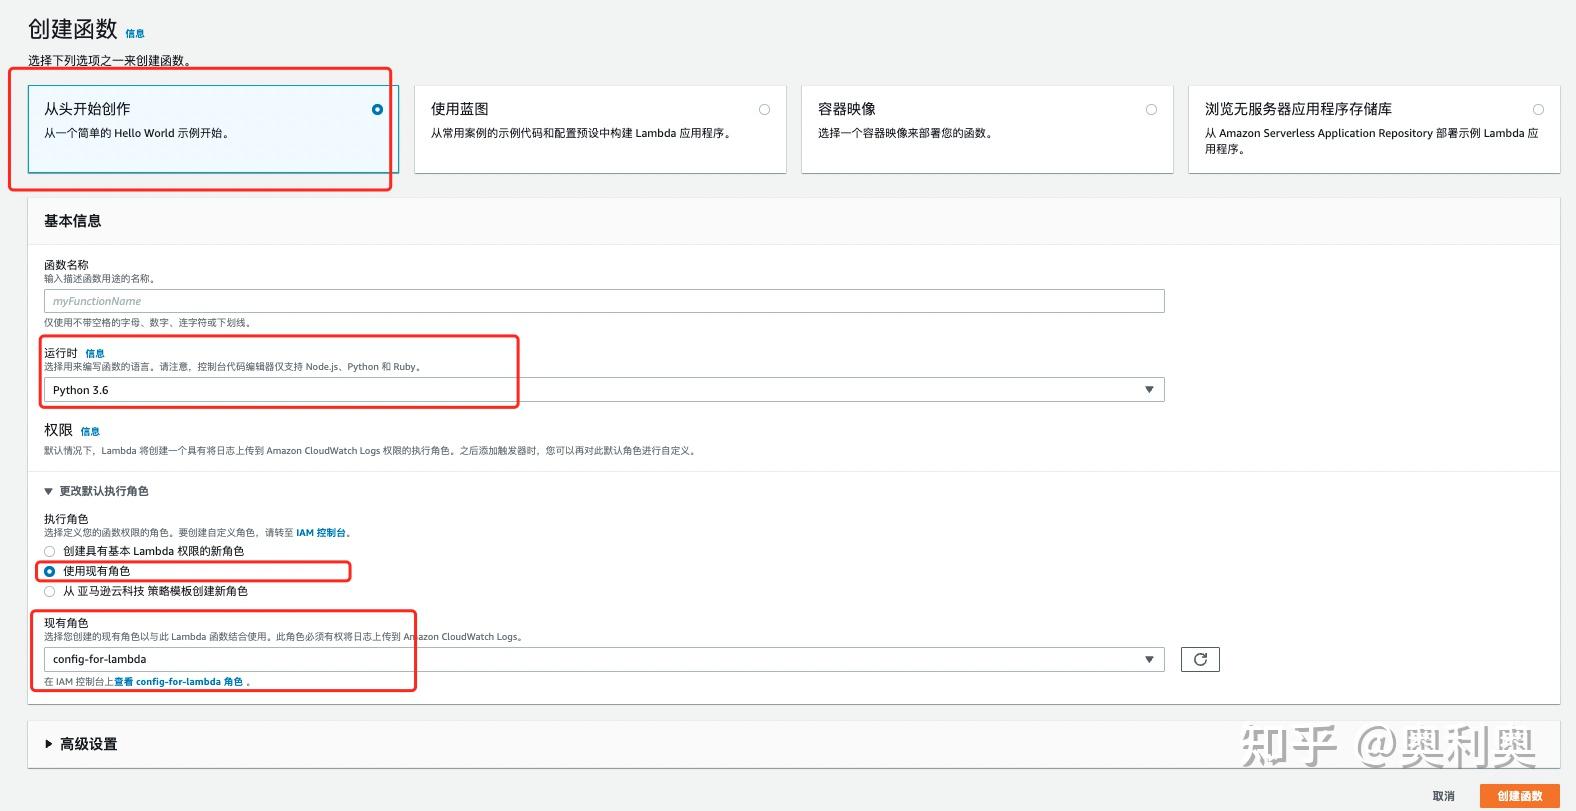Select 浏览无服务器应用程序存储库 radio option
1576x811 pixels.
(1538, 110)
